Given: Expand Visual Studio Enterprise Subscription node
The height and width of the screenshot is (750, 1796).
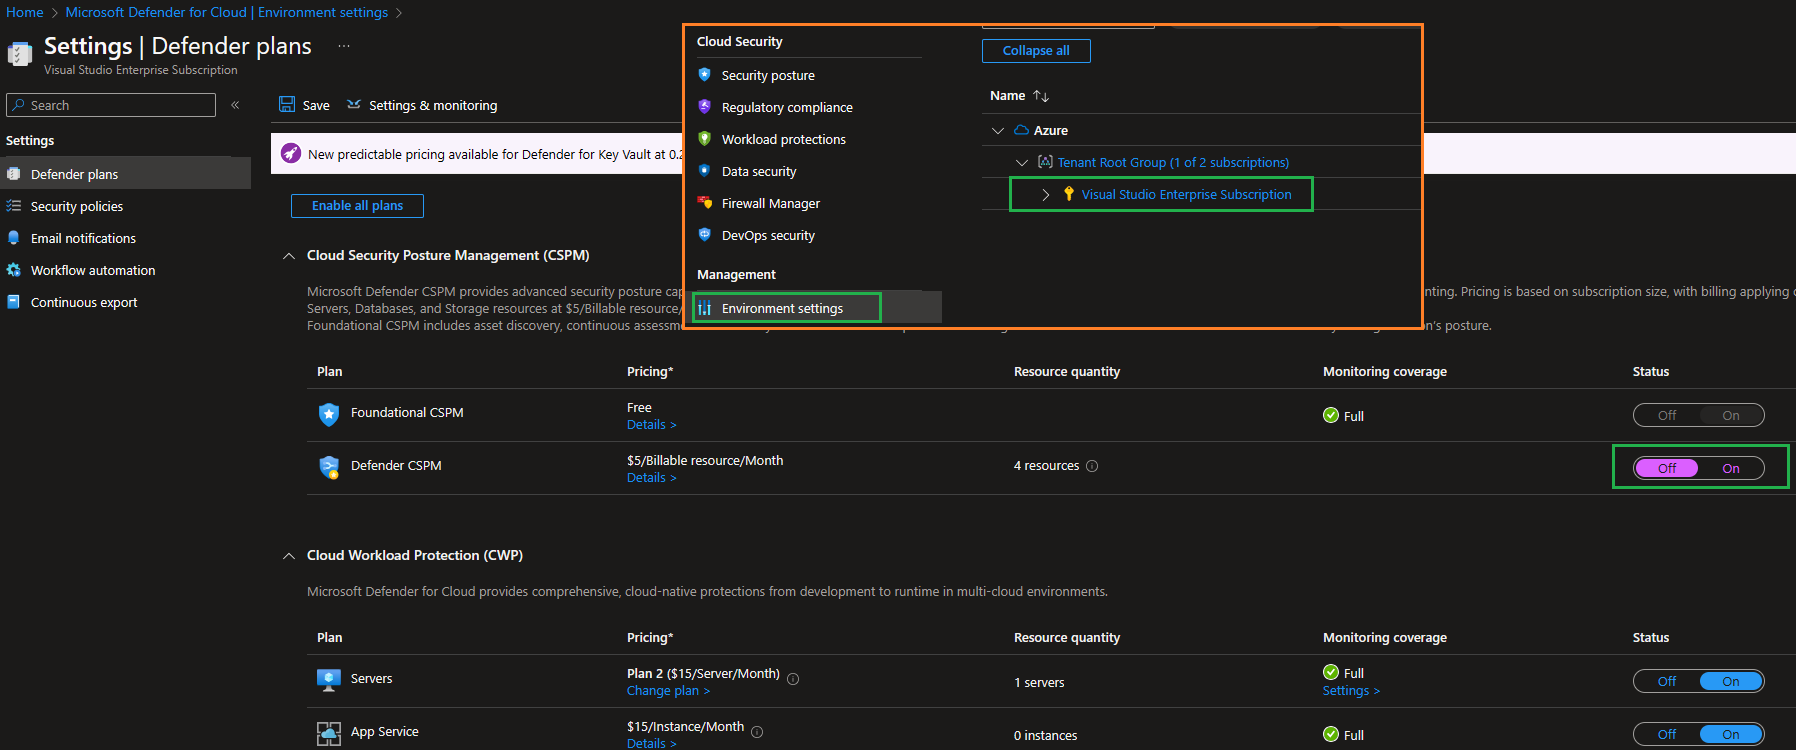Looking at the screenshot, I should pyautogui.click(x=1046, y=194).
